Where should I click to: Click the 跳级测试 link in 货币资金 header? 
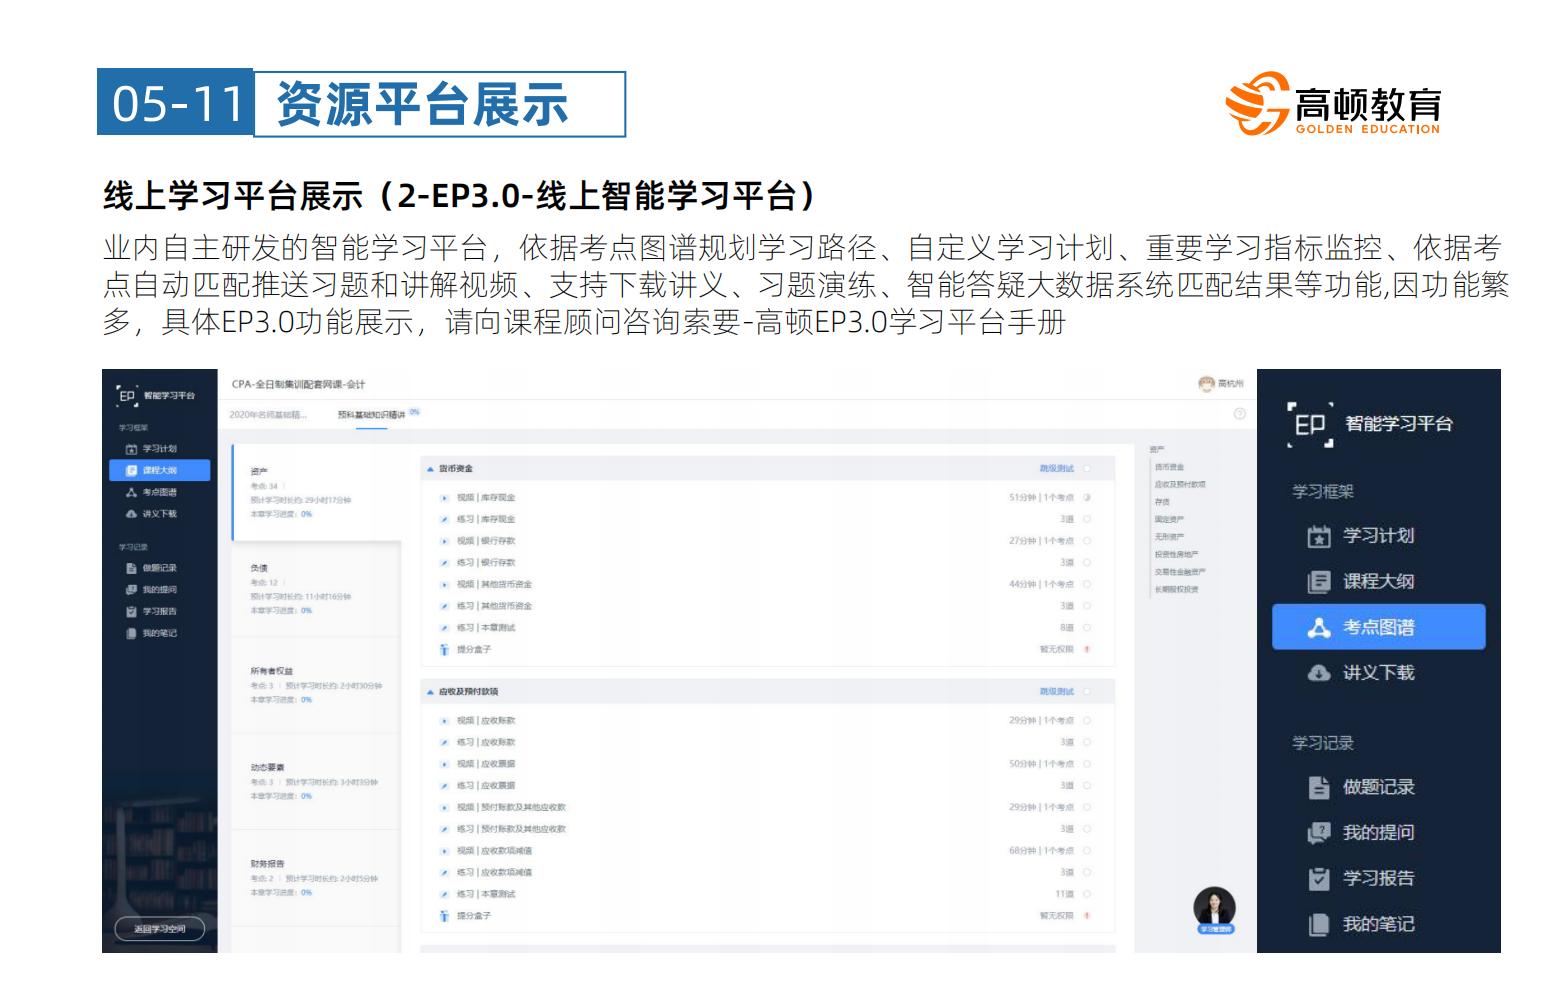click(x=1057, y=469)
